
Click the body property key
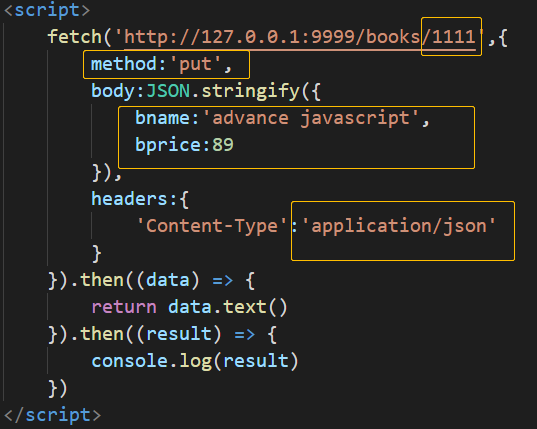click(x=113, y=91)
